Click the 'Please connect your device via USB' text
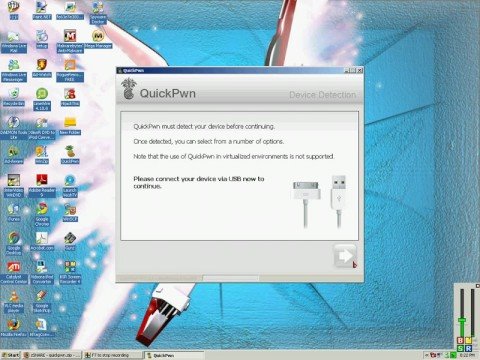This screenshot has width=480, height=360. click(199, 182)
